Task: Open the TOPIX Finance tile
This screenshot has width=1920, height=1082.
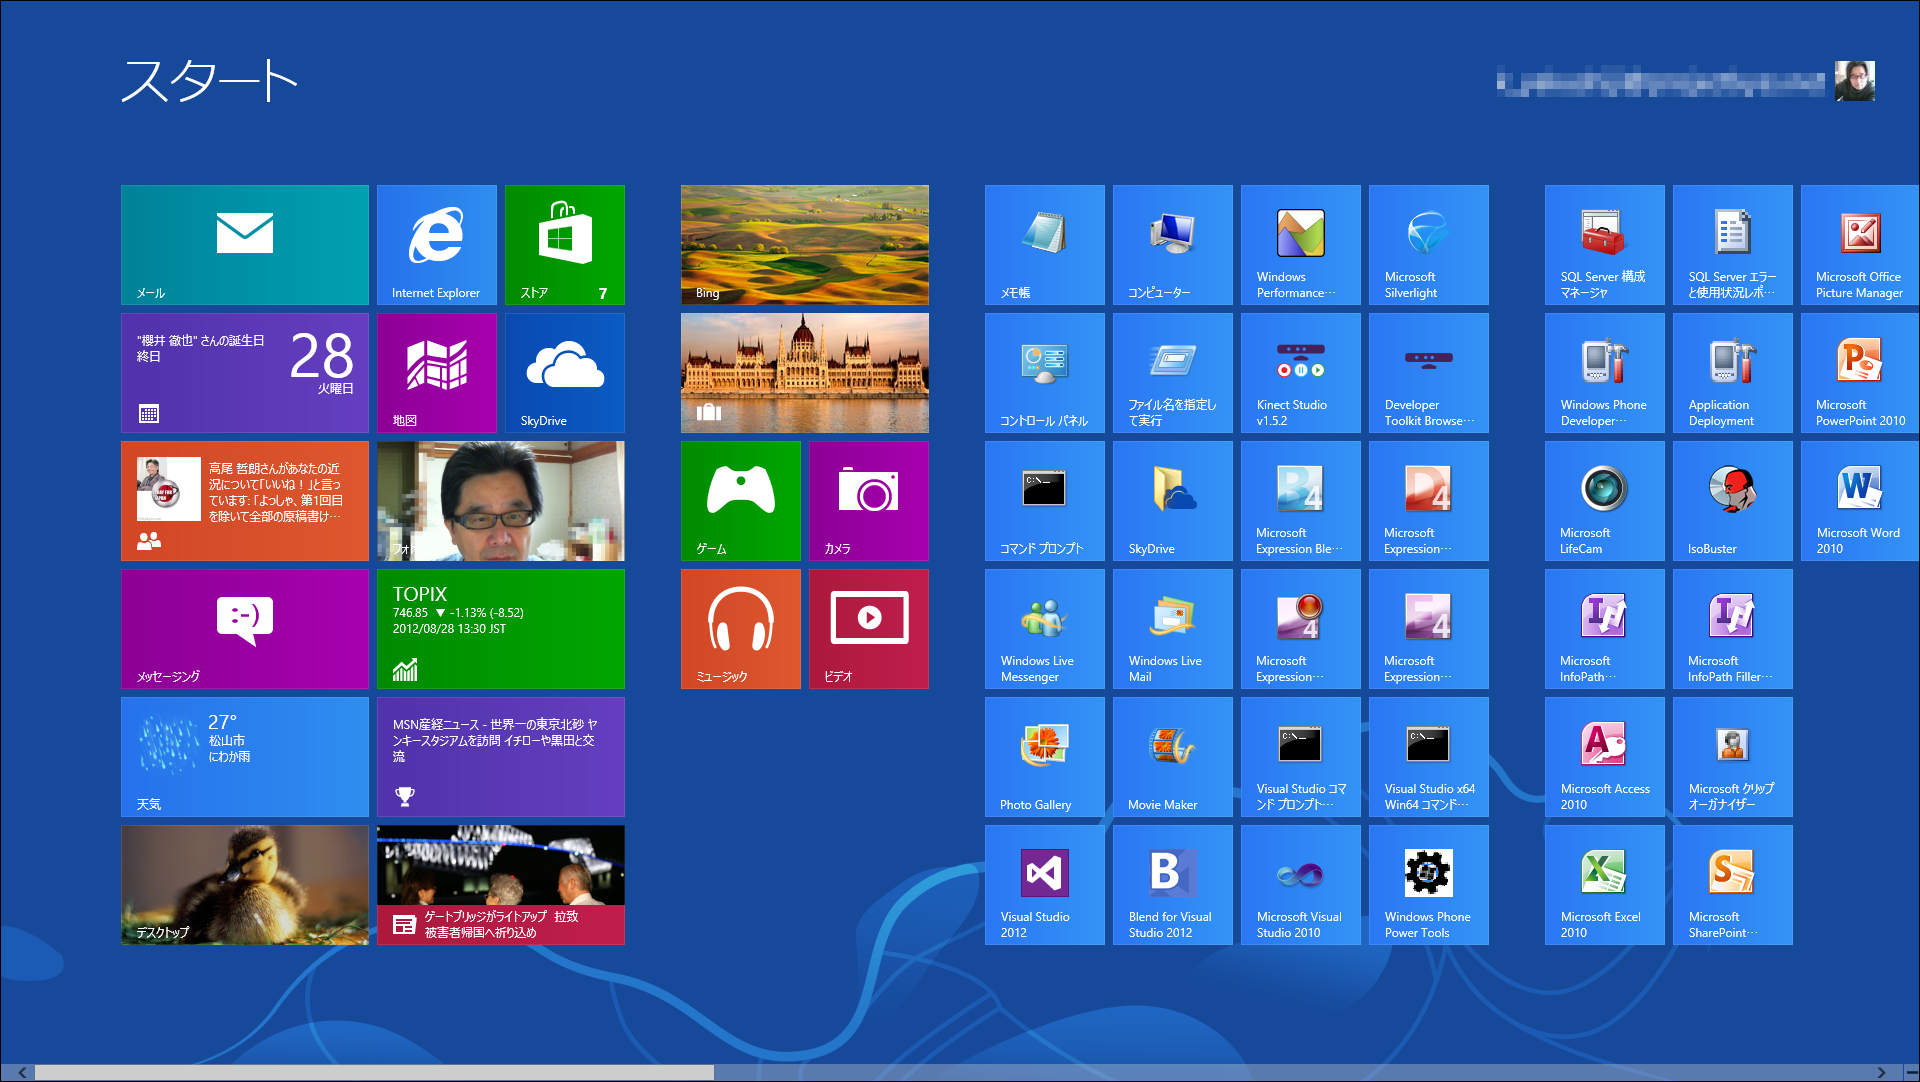Action: point(501,629)
